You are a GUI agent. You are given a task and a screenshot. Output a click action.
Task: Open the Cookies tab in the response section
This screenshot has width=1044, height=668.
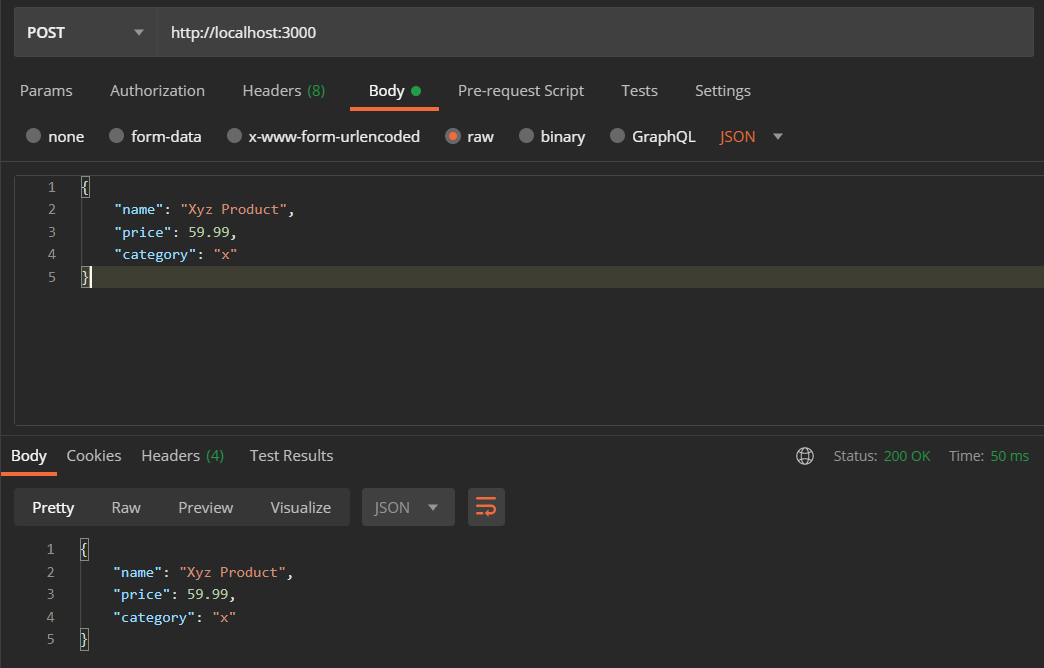[x=93, y=455]
